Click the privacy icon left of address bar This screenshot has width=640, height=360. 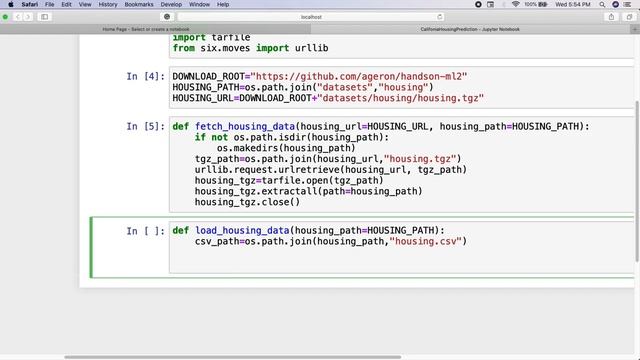167,17
